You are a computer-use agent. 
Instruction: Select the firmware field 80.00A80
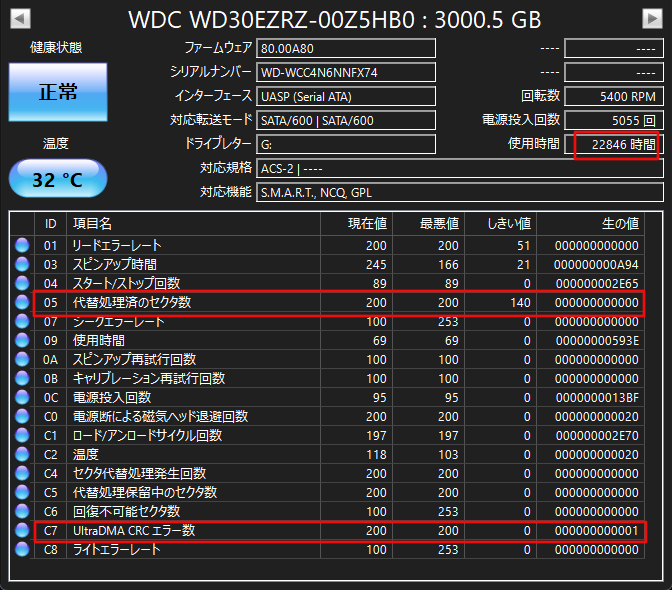[x=346, y=48]
